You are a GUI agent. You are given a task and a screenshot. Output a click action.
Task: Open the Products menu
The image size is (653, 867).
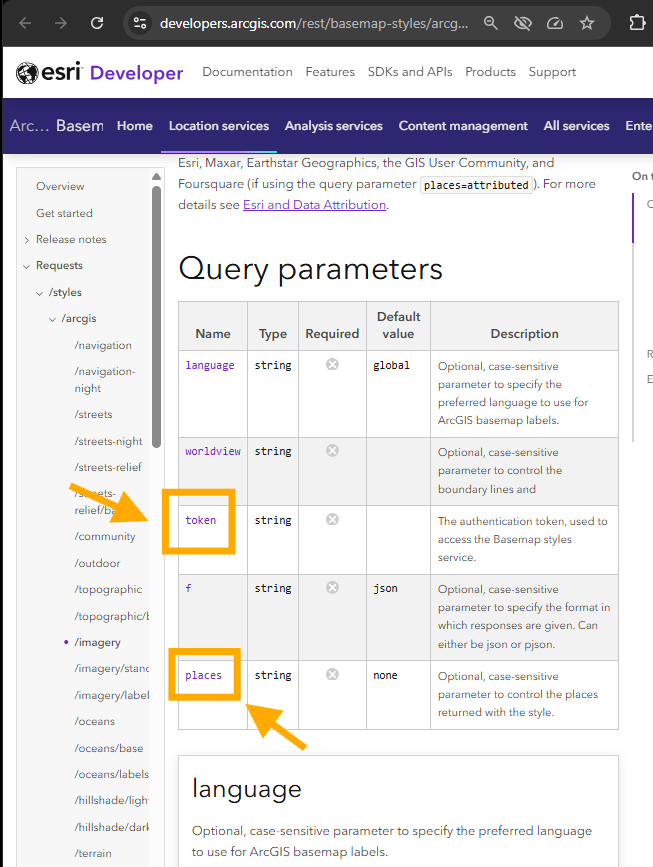pos(490,72)
